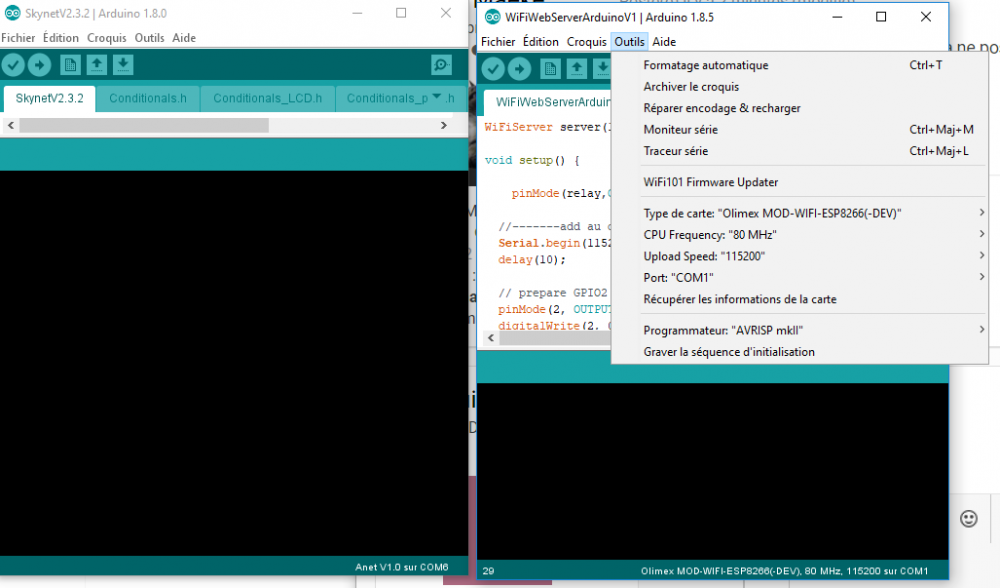Open Croquis menu in WiFiWebServer window
This screenshot has width=1000, height=588.
click(587, 41)
